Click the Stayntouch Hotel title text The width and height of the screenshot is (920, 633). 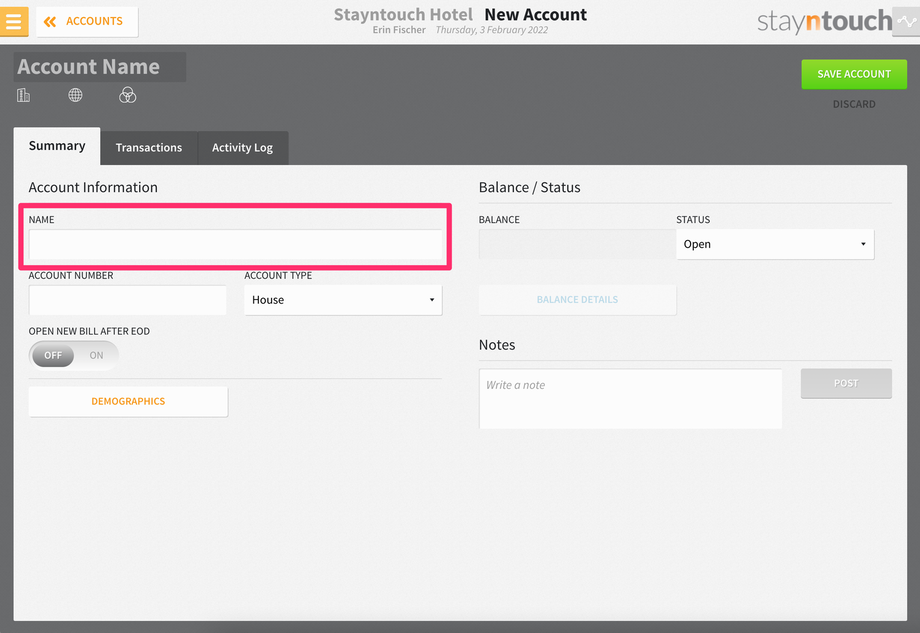tap(403, 14)
